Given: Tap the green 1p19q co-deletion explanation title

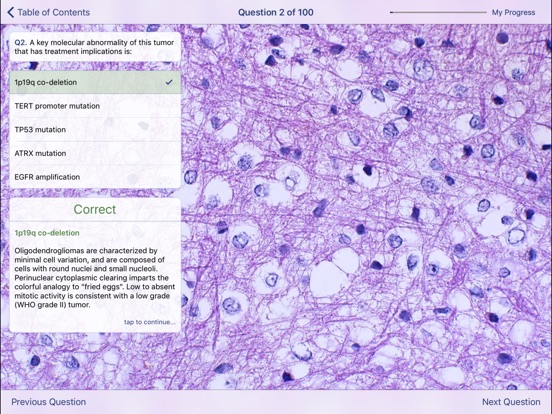Looking at the screenshot, I should click(x=47, y=233).
